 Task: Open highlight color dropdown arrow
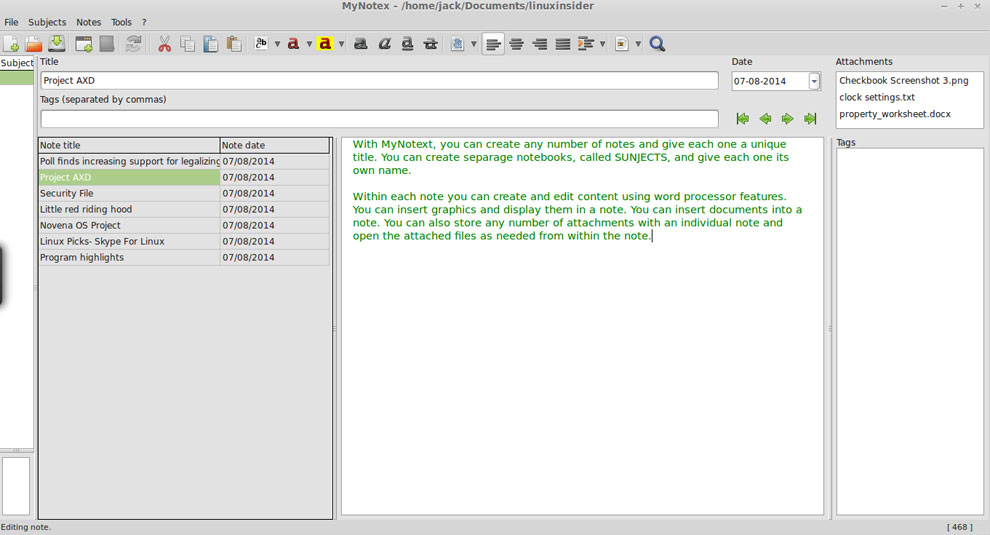pyautogui.click(x=342, y=44)
